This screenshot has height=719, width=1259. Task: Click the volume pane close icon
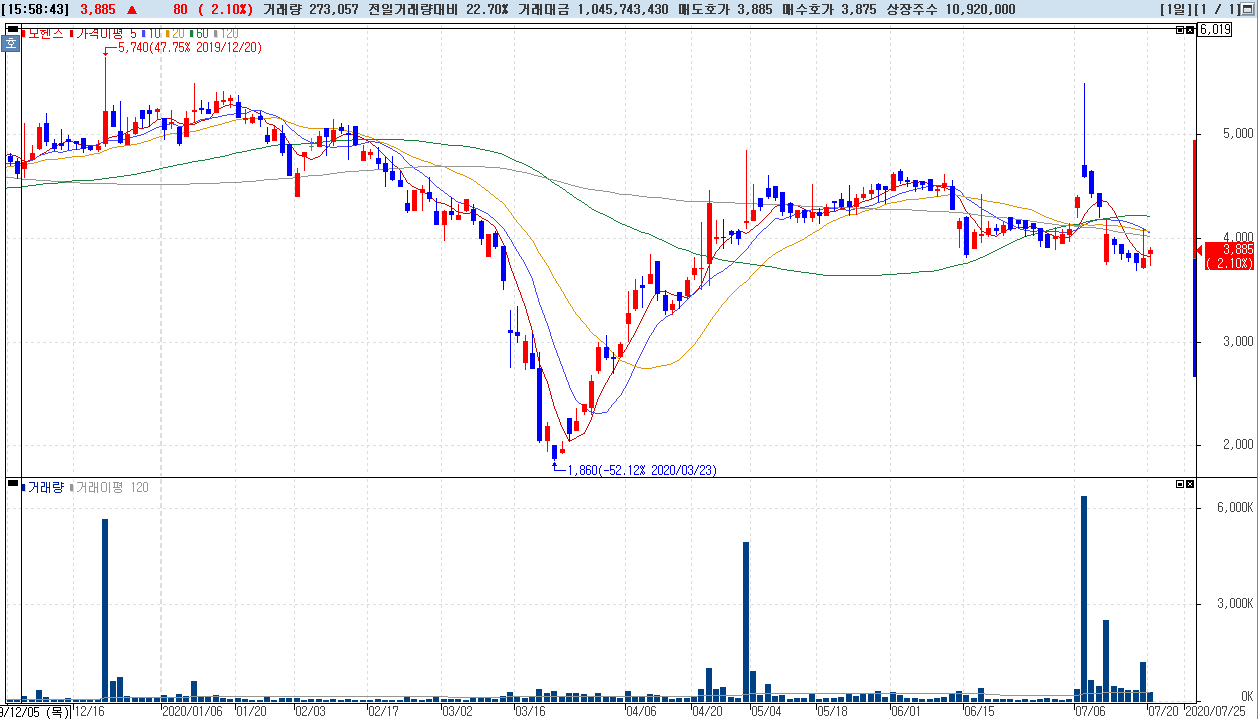point(1190,485)
